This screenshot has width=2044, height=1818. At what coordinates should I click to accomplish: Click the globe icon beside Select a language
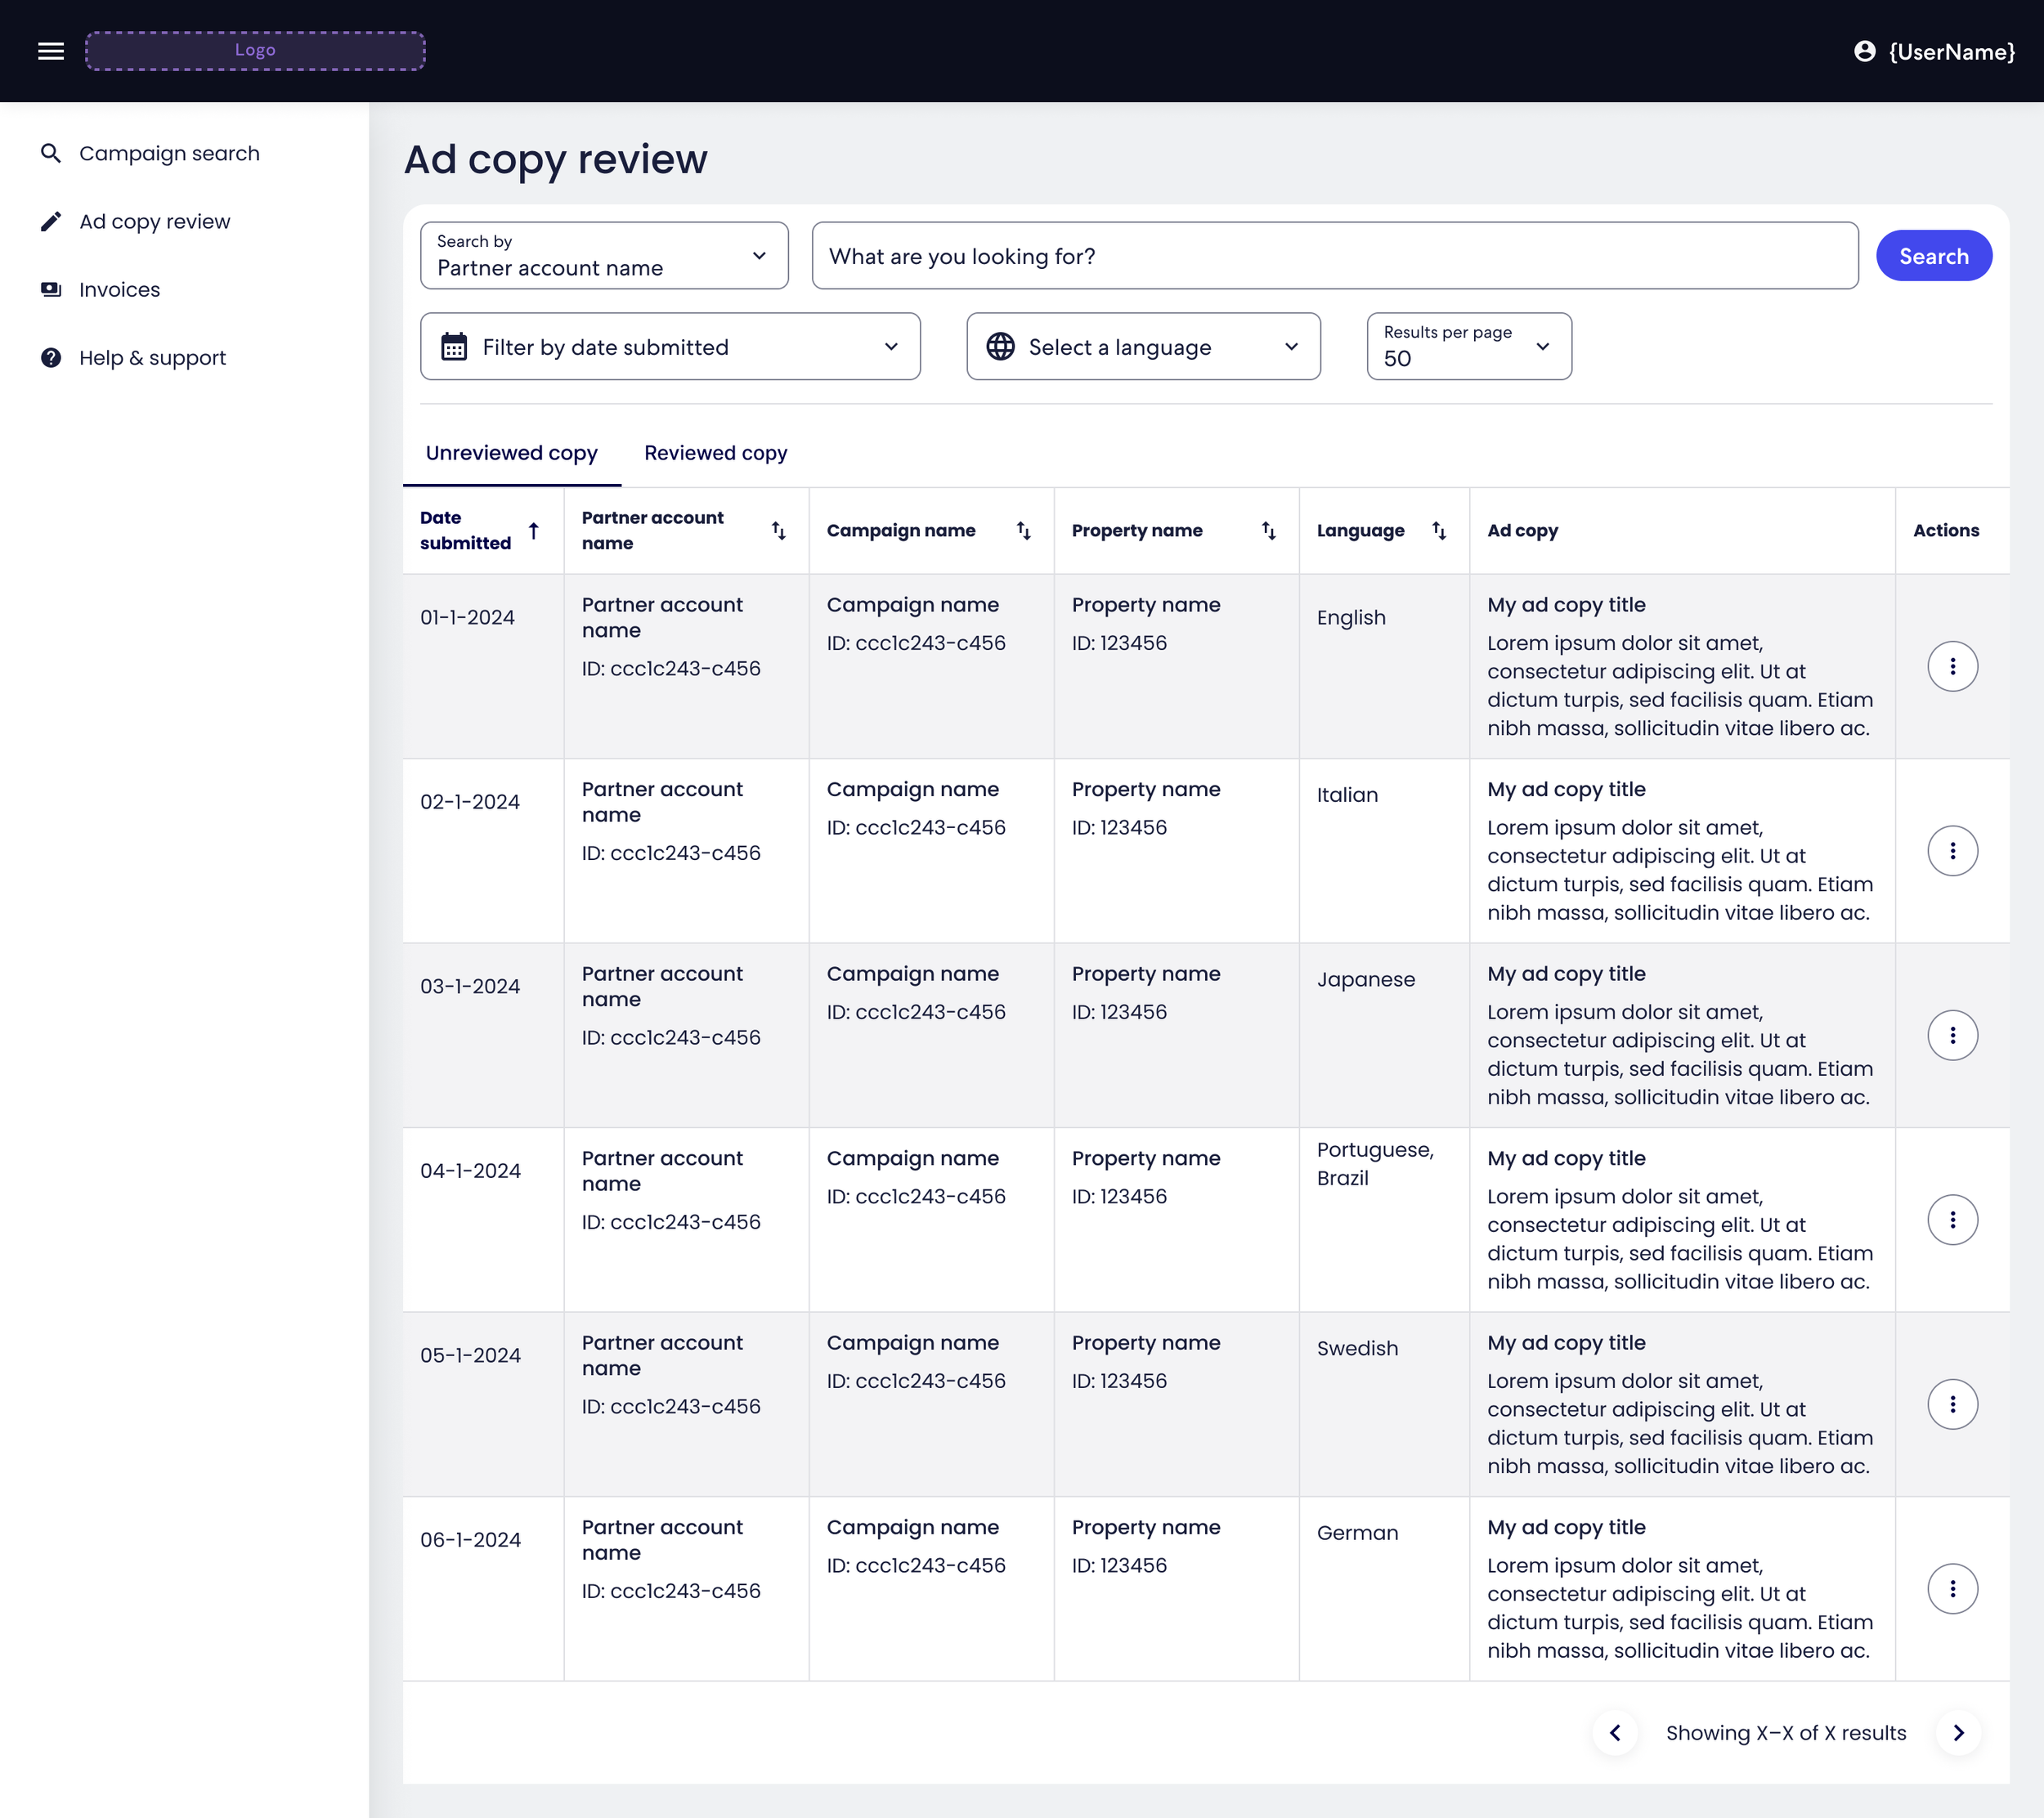[x=1000, y=346]
